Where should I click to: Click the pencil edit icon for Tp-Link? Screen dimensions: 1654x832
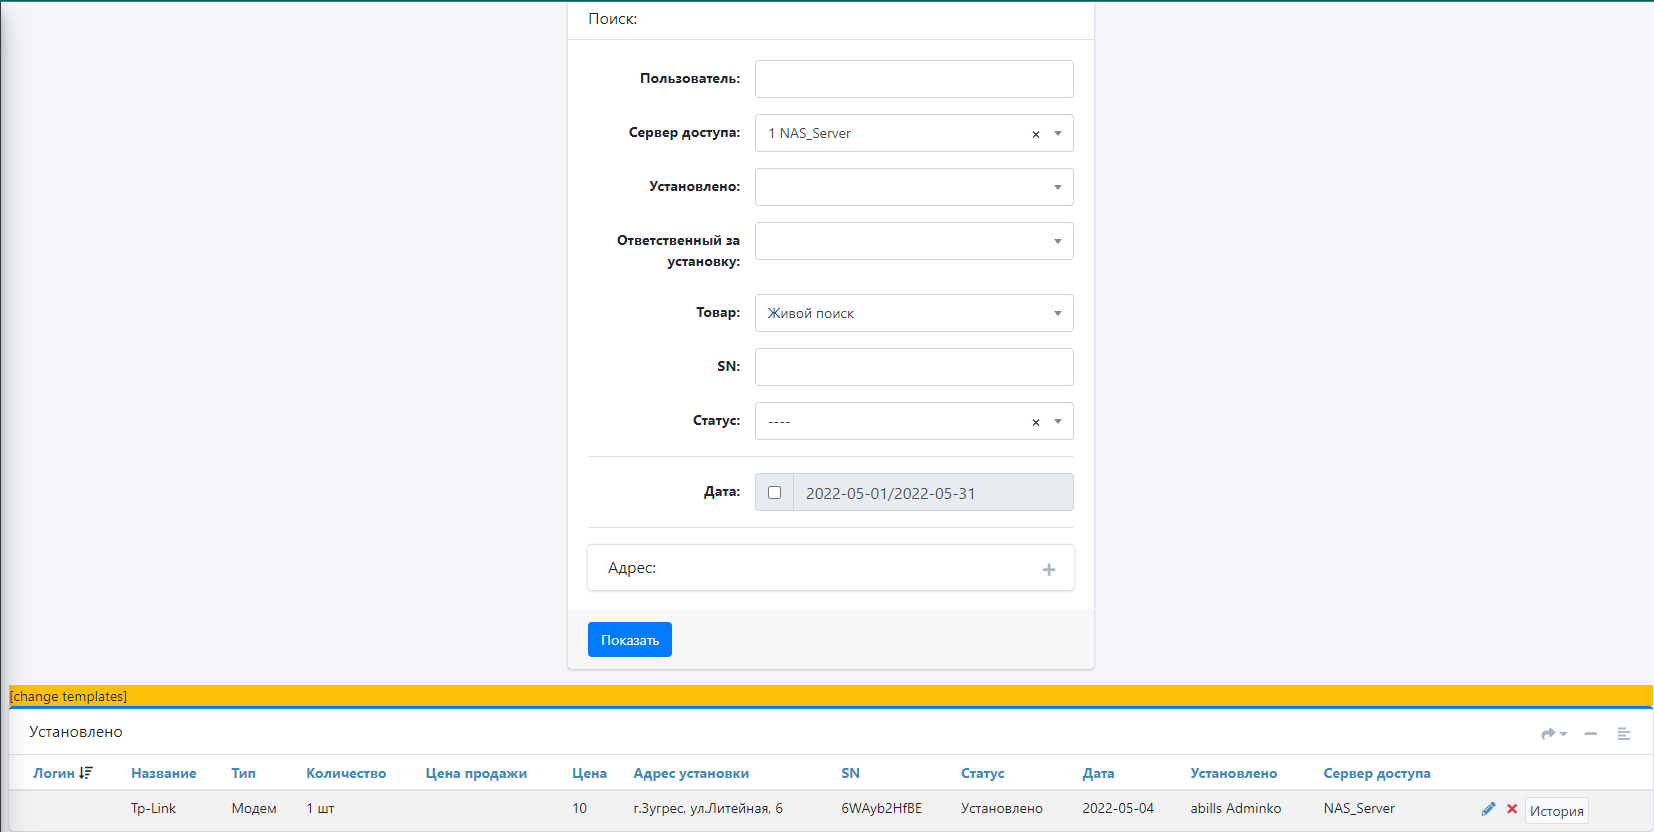click(x=1488, y=809)
